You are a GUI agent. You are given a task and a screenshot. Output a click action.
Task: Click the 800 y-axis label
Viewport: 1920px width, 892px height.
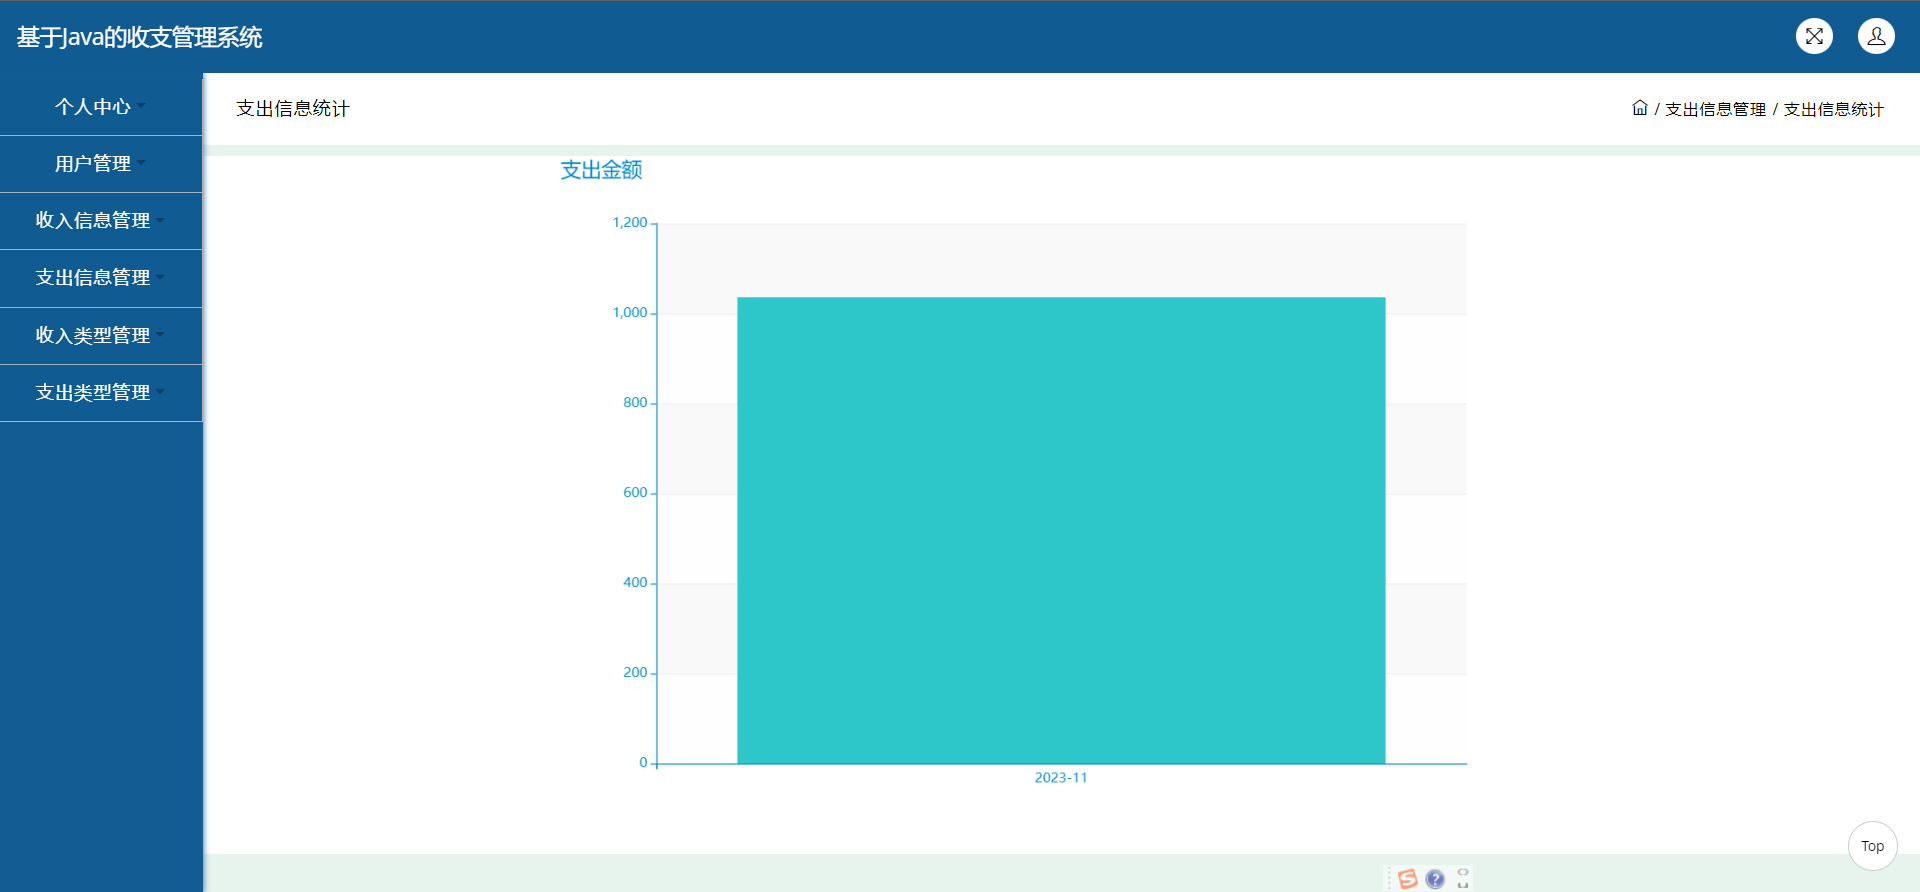pos(635,403)
